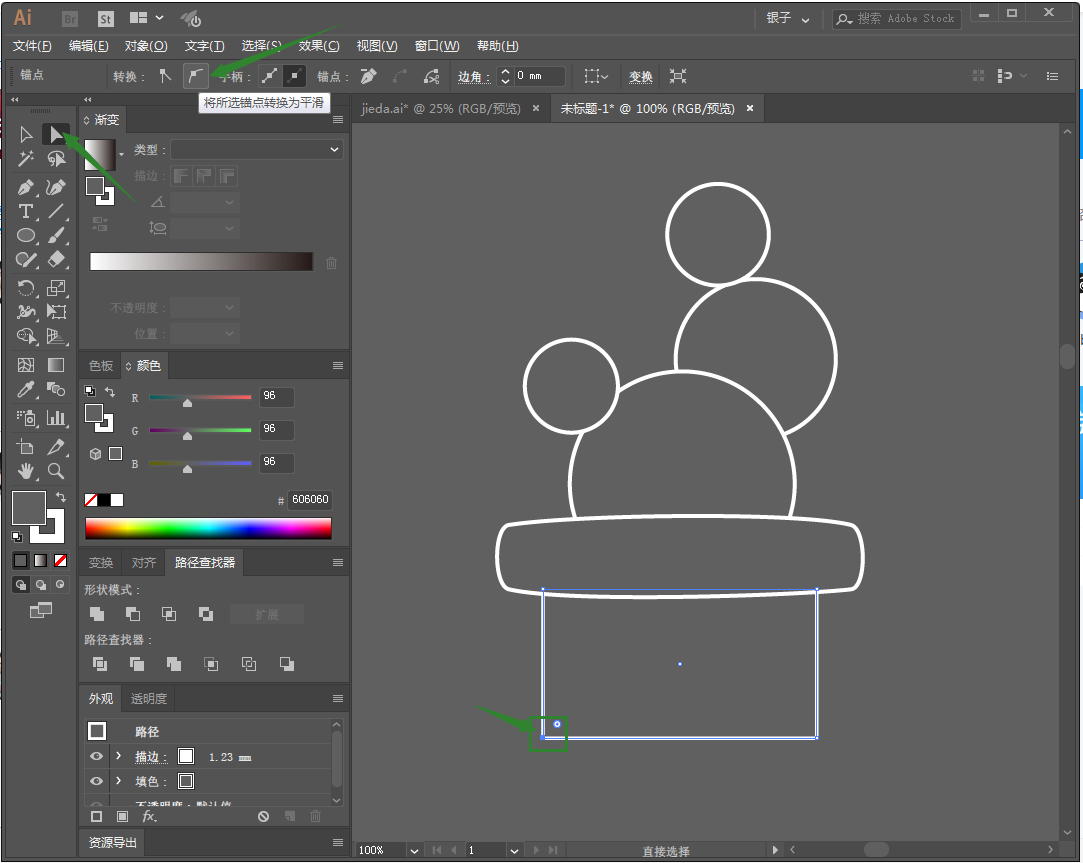Viewport: 1083px width, 863px height.
Task: Set fill to None in toolbox
Action: click(61, 561)
